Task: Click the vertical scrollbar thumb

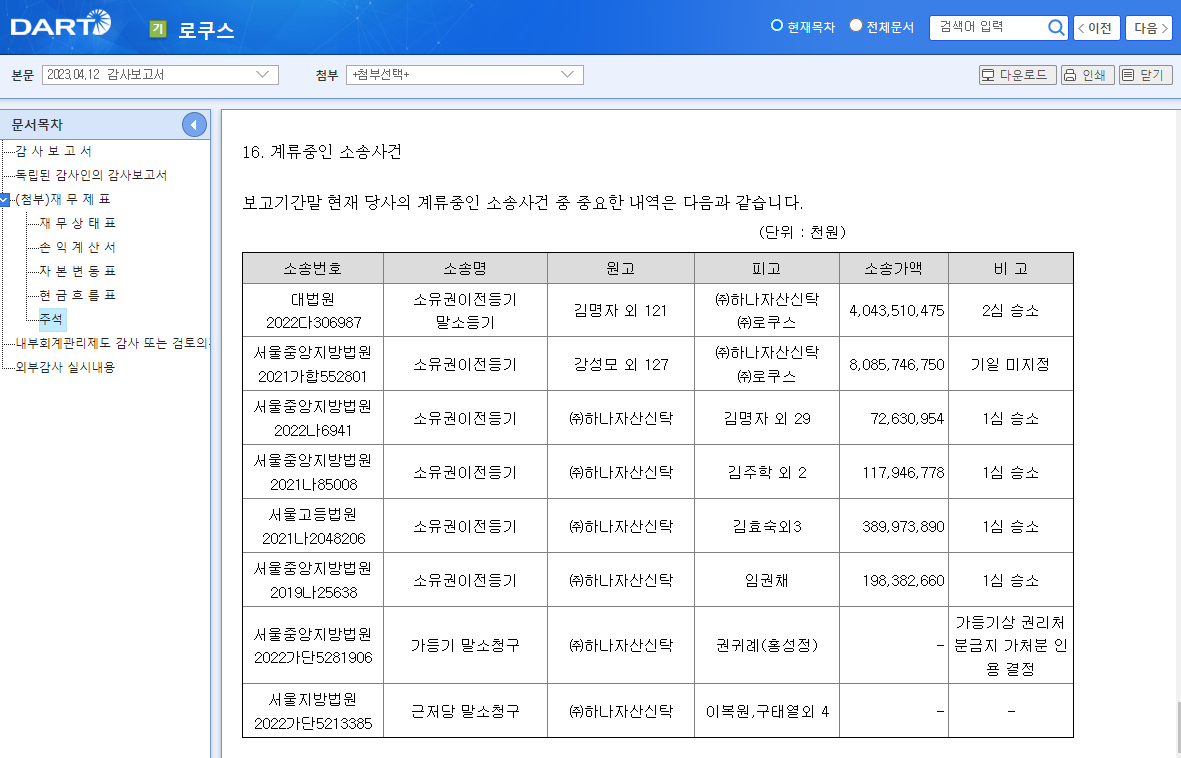Action: click(1178, 729)
